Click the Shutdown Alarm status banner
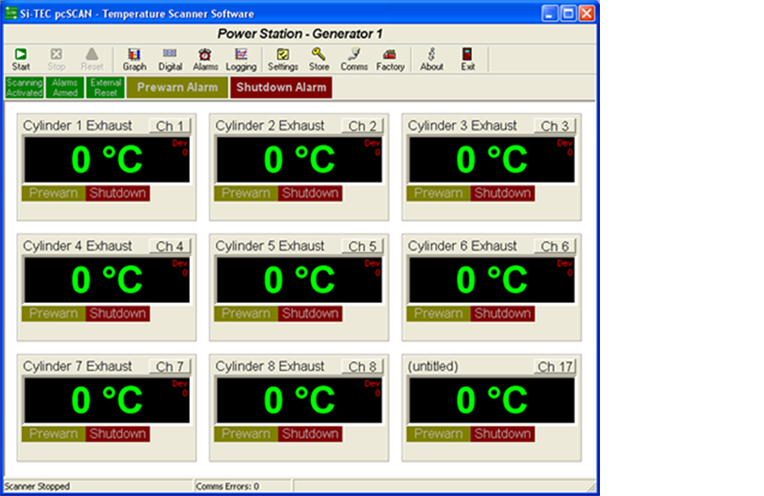The width and height of the screenshot is (764, 496). [281, 88]
